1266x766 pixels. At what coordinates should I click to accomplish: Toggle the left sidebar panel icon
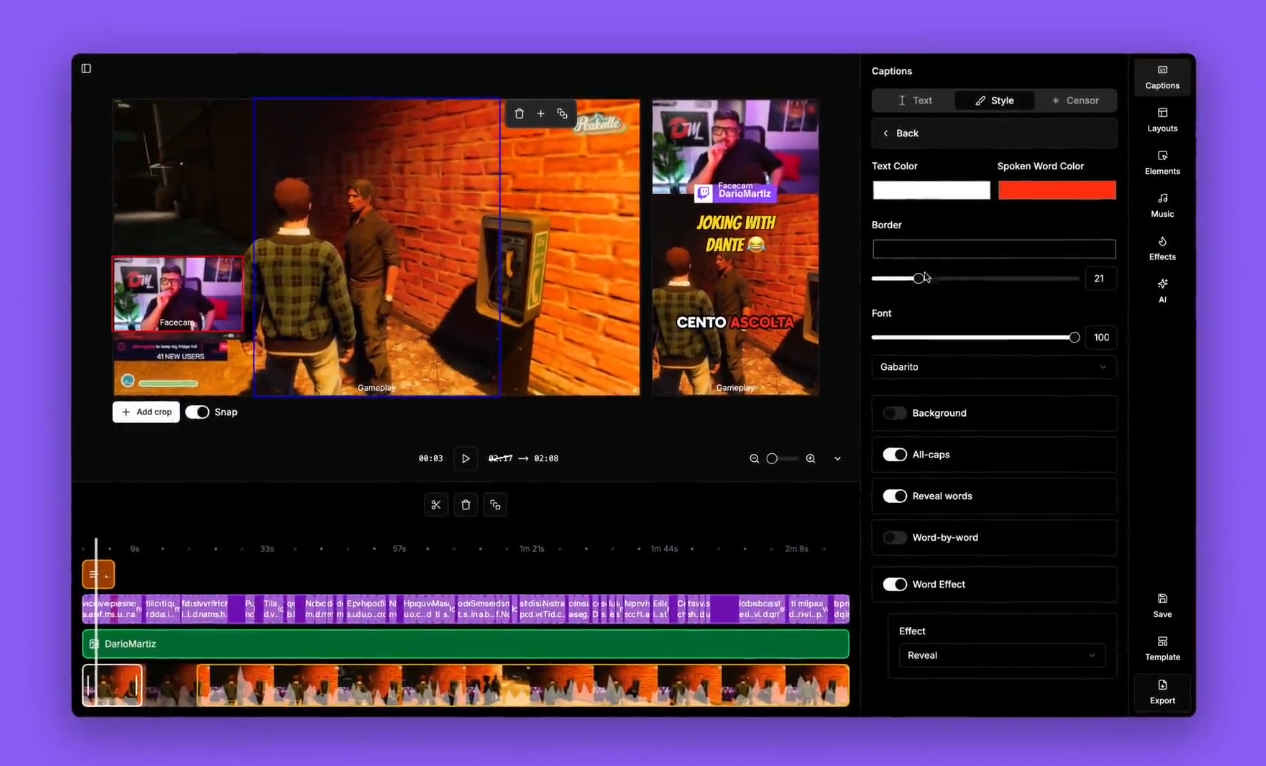coord(86,69)
